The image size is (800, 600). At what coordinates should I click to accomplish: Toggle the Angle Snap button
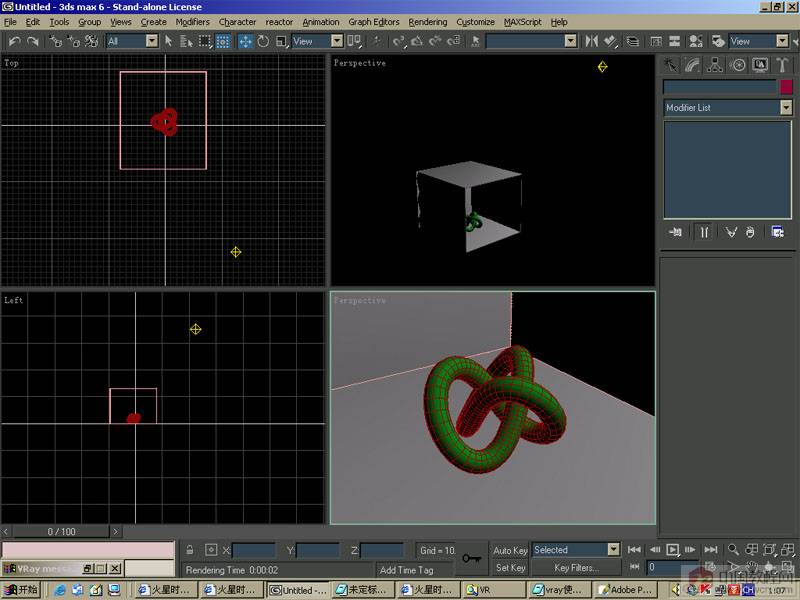(x=417, y=41)
